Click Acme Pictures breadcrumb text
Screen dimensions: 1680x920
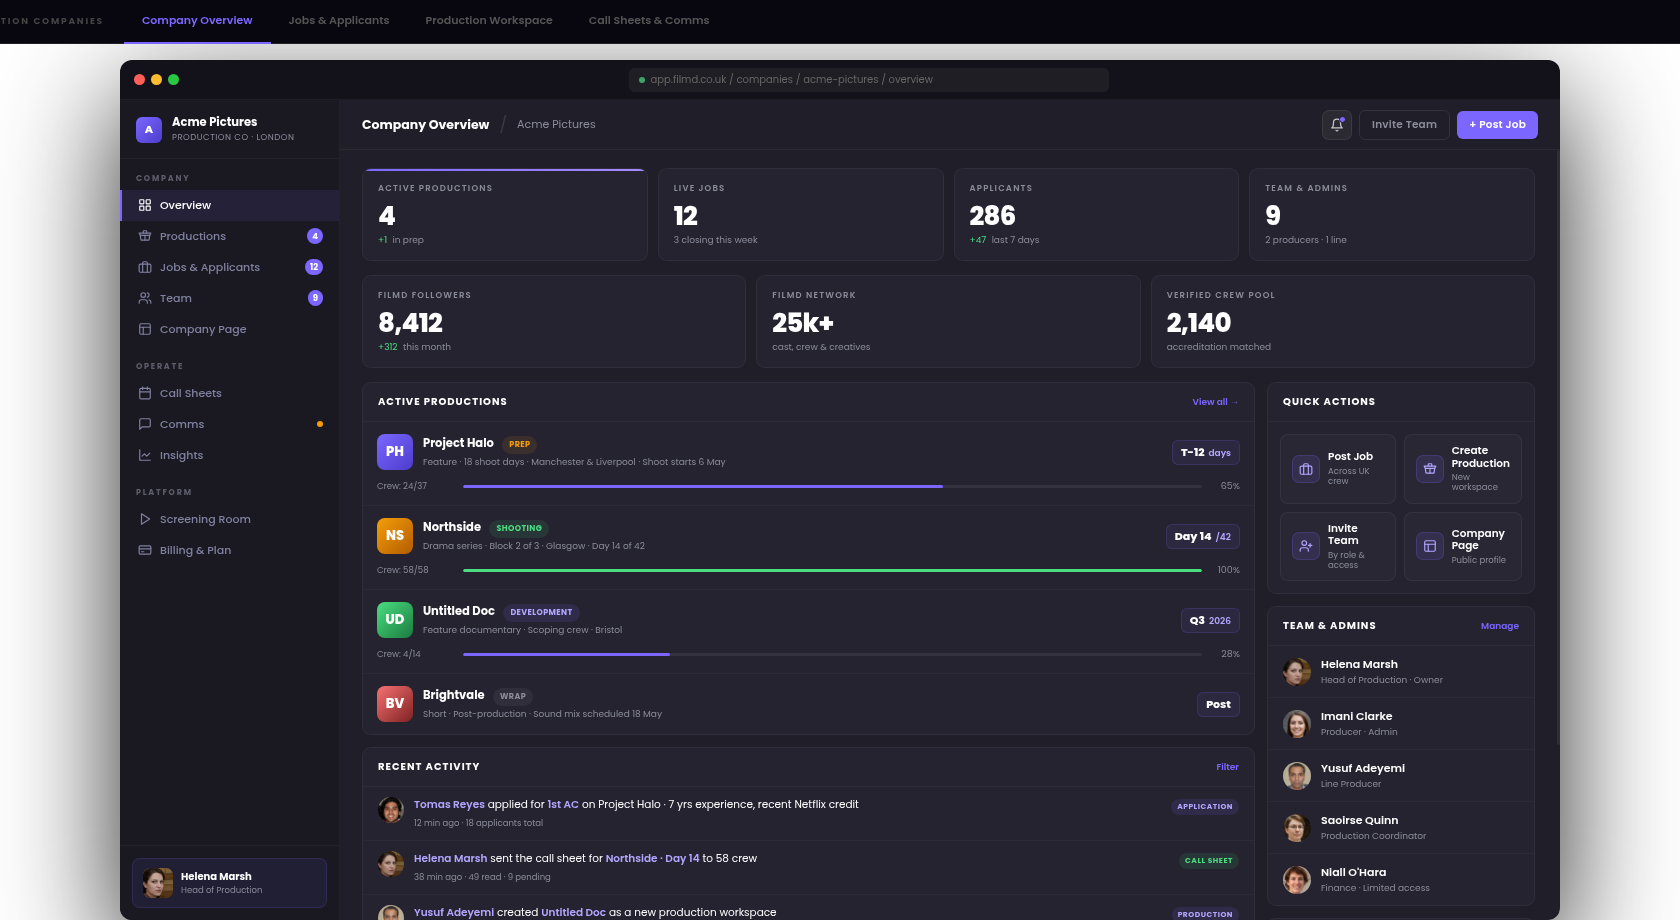coord(556,125)
